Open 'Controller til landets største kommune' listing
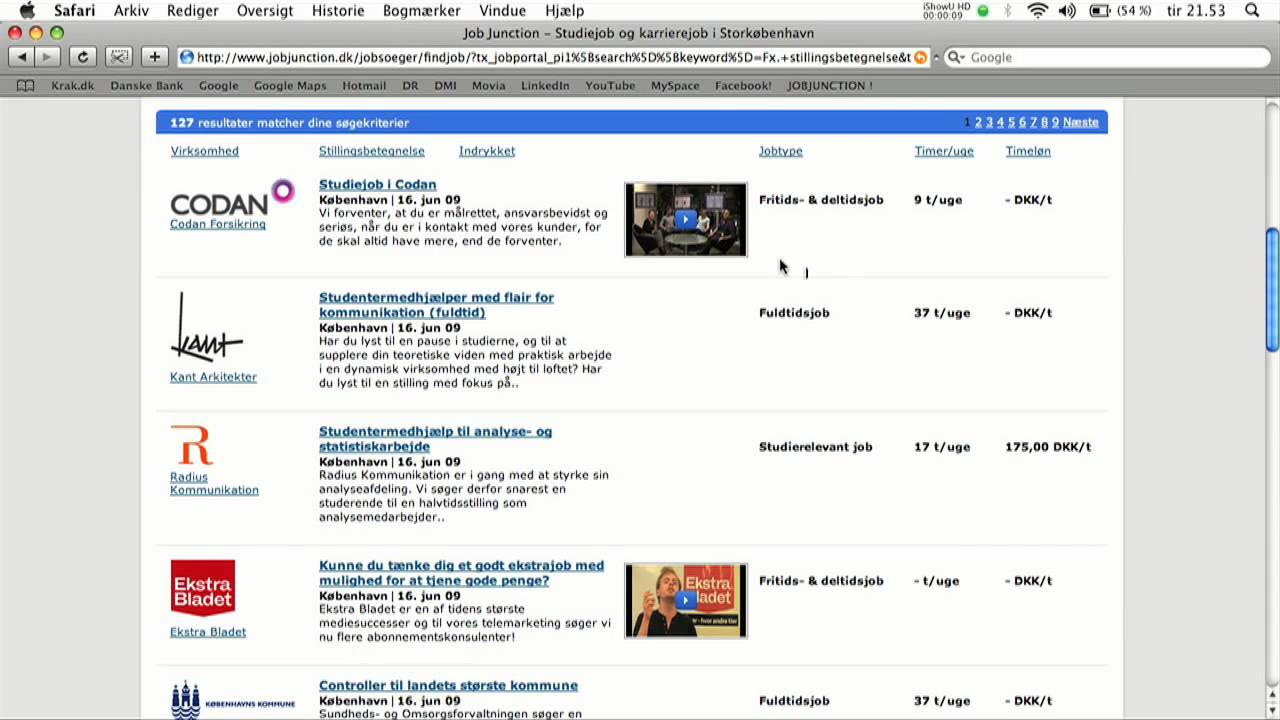The width and height of the screenshot is (1280, 720). (448, 685)
